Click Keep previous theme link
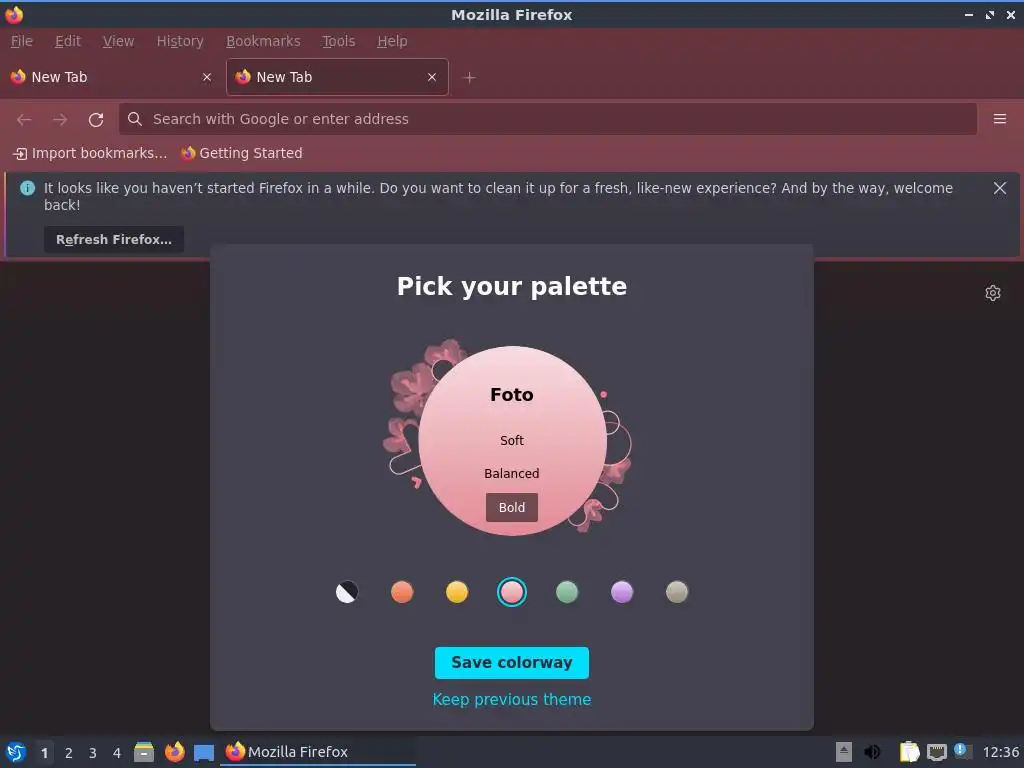 click(511, 699)
